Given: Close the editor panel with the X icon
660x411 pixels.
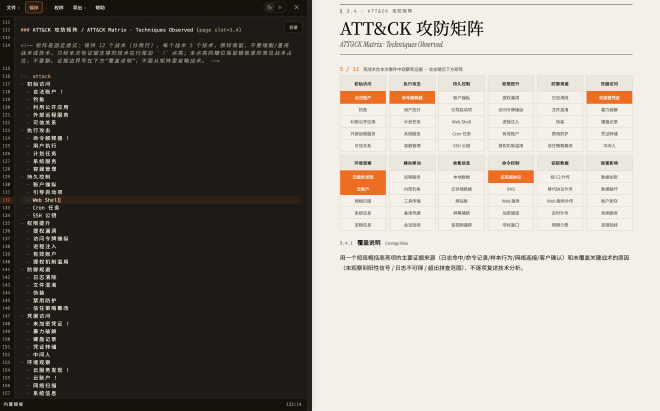Looking at the screenshot, I should tap(296, 7).
